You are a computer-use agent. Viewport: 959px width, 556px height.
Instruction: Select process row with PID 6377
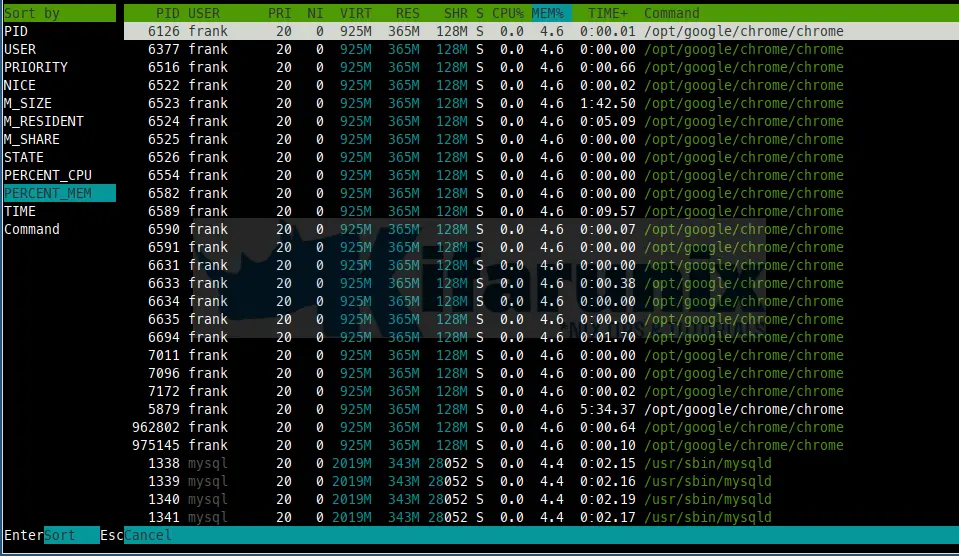[541, 49]
